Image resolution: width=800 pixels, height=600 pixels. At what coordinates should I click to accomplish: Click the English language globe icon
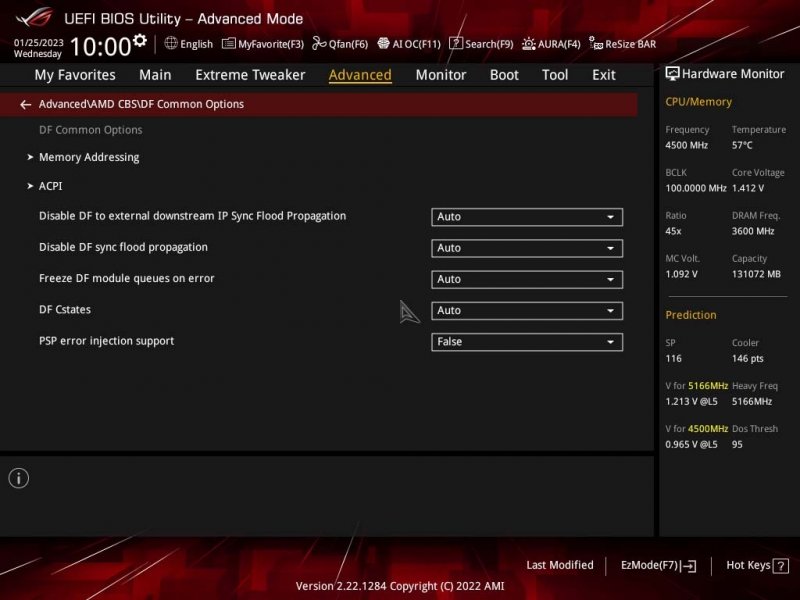point(171,43)
